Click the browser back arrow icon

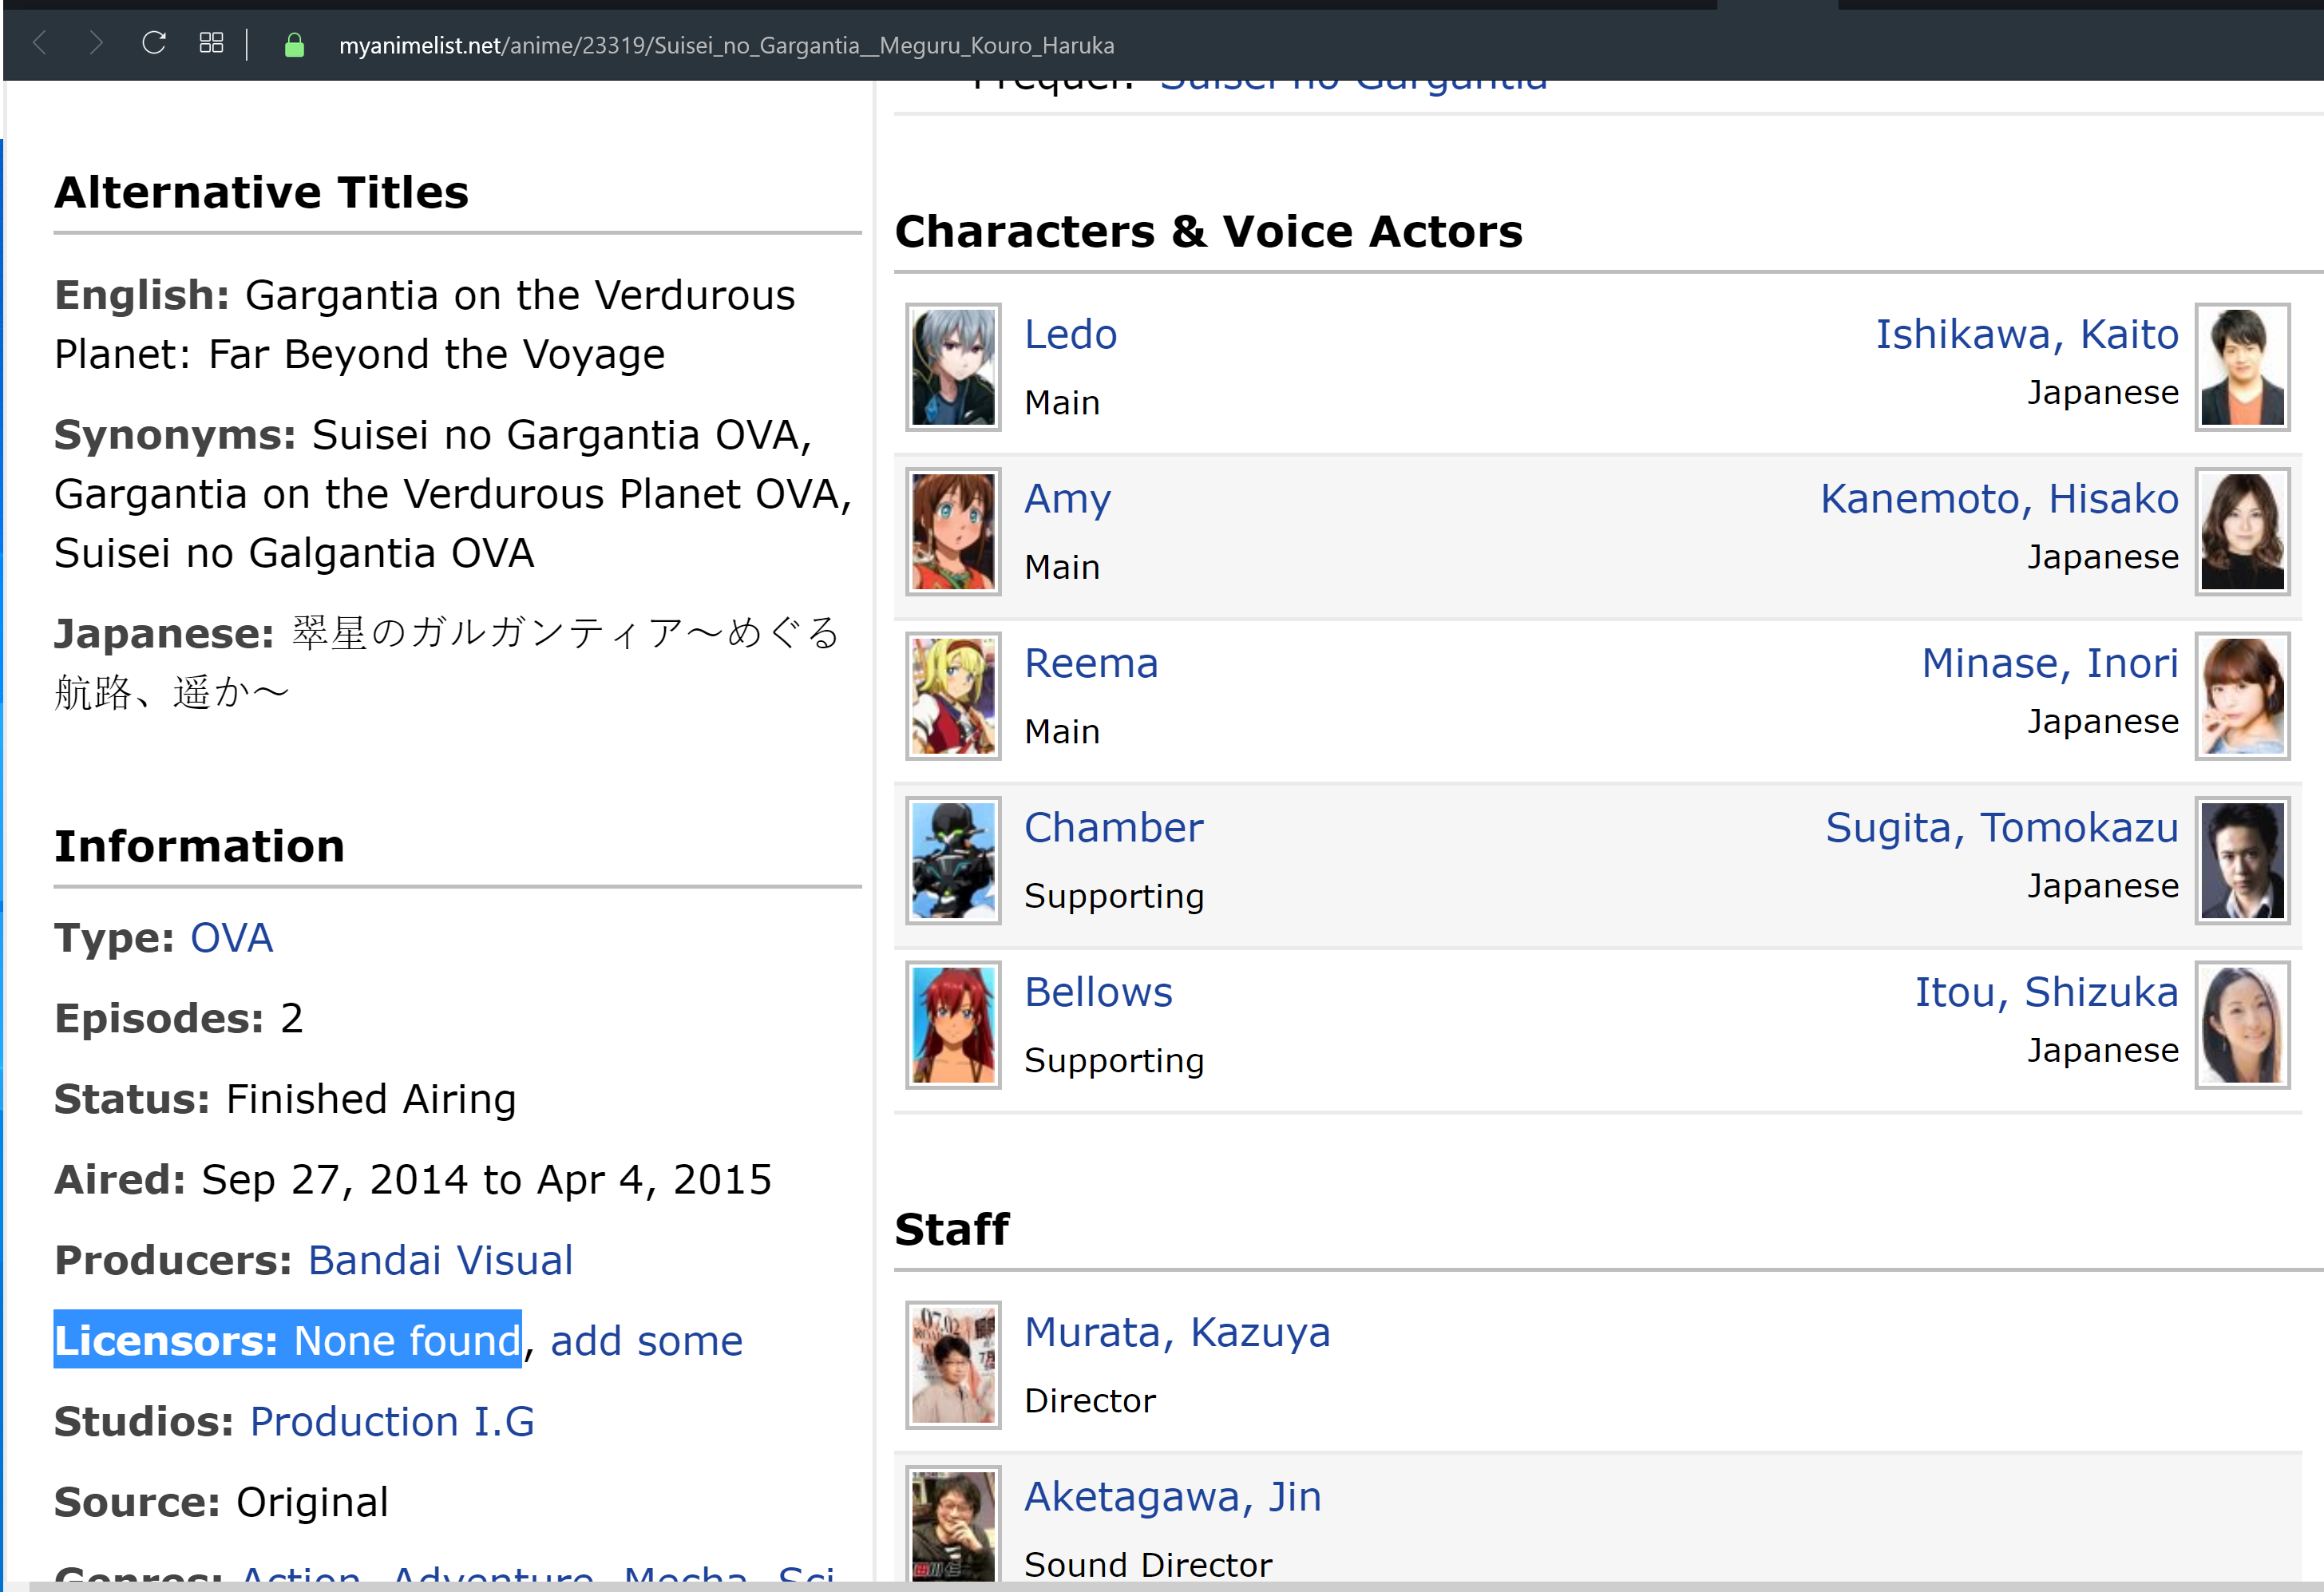[x=40, y=43]
